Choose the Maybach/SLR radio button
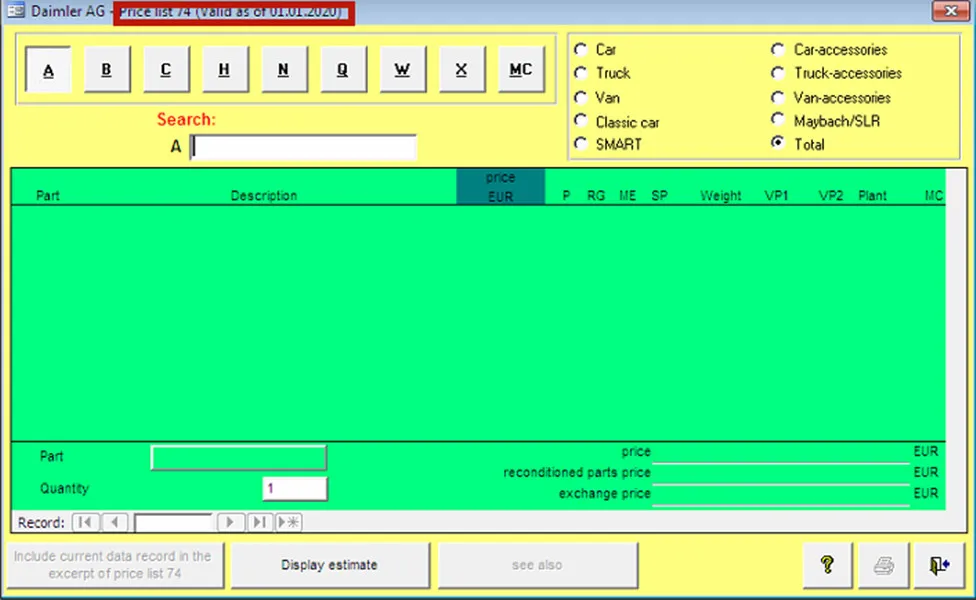 pos(777,119)
